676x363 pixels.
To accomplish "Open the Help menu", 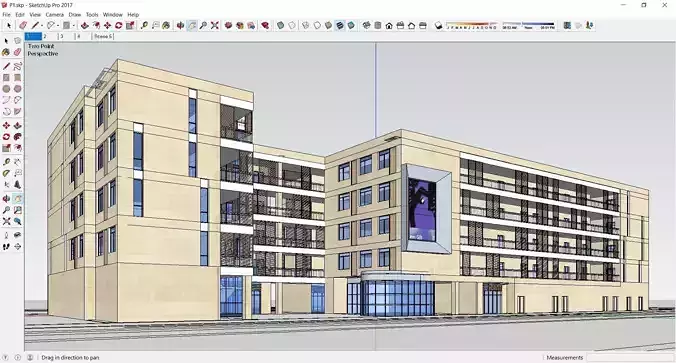I will coord(133,15).
